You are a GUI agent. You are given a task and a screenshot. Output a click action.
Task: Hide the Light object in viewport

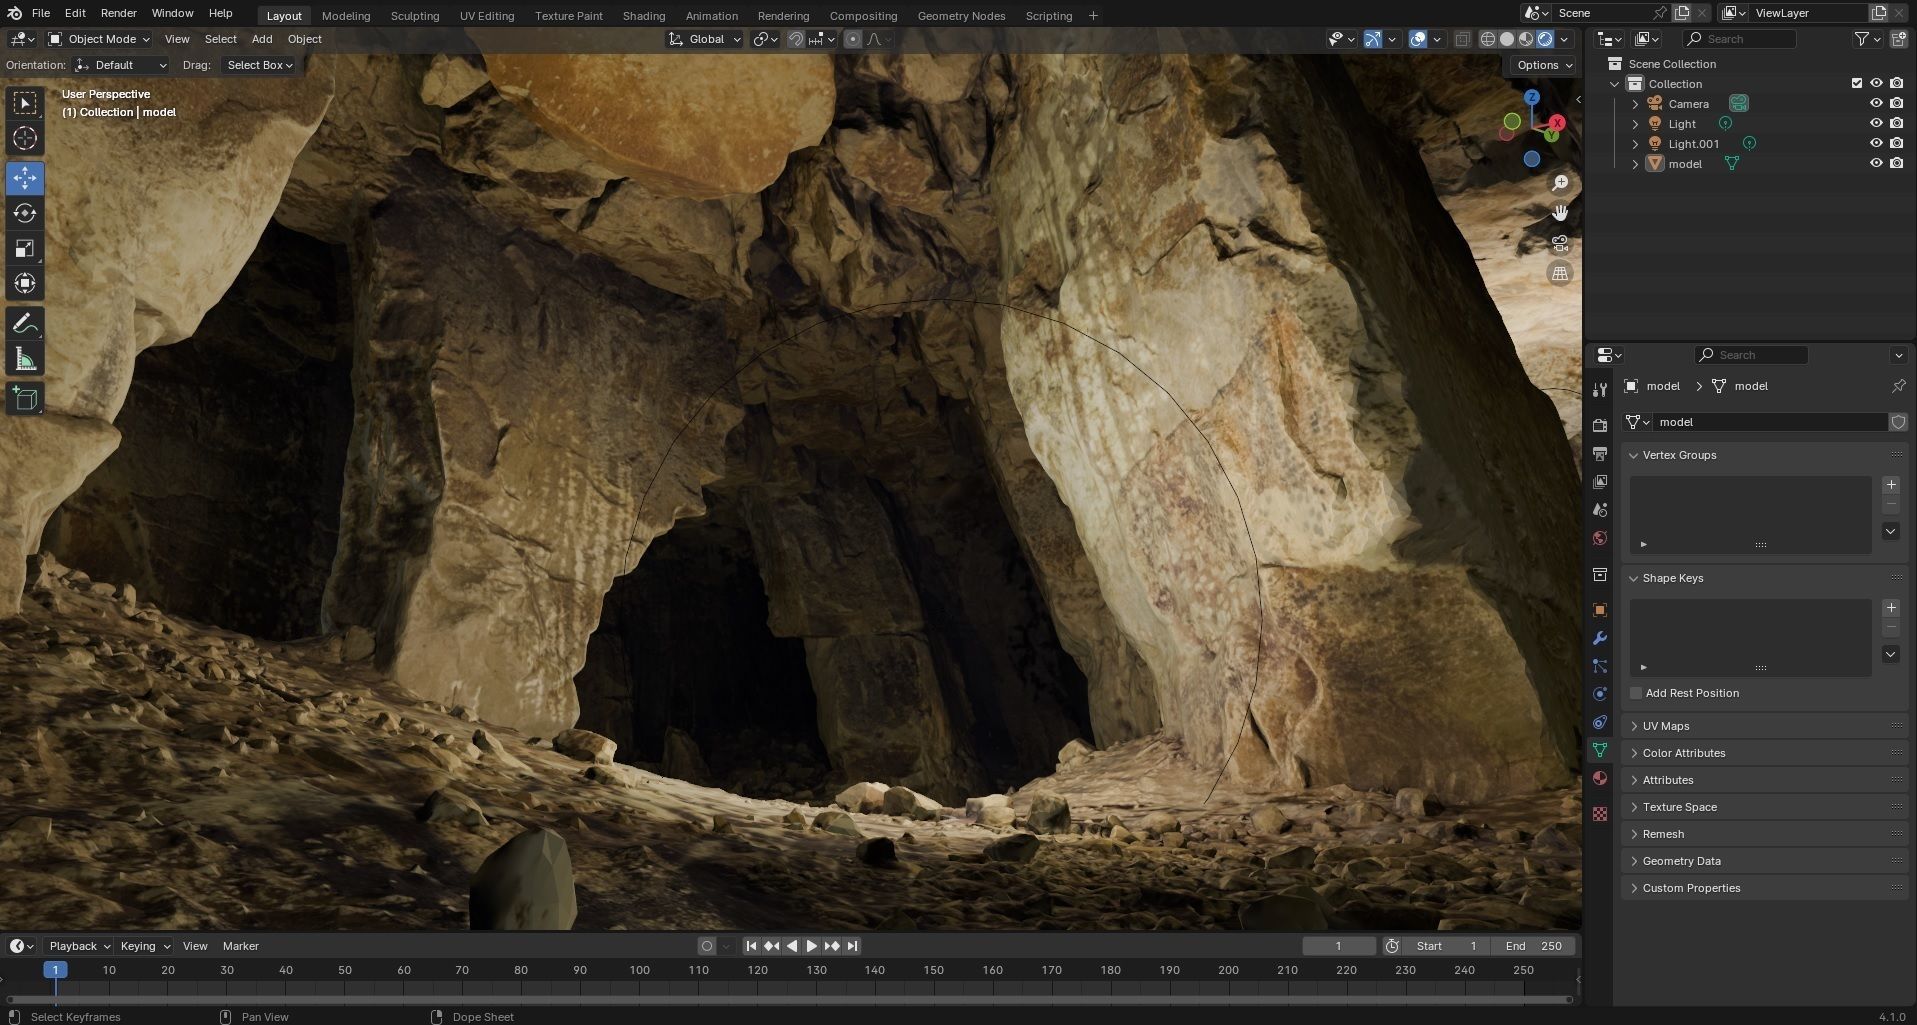pos(1876,123)
